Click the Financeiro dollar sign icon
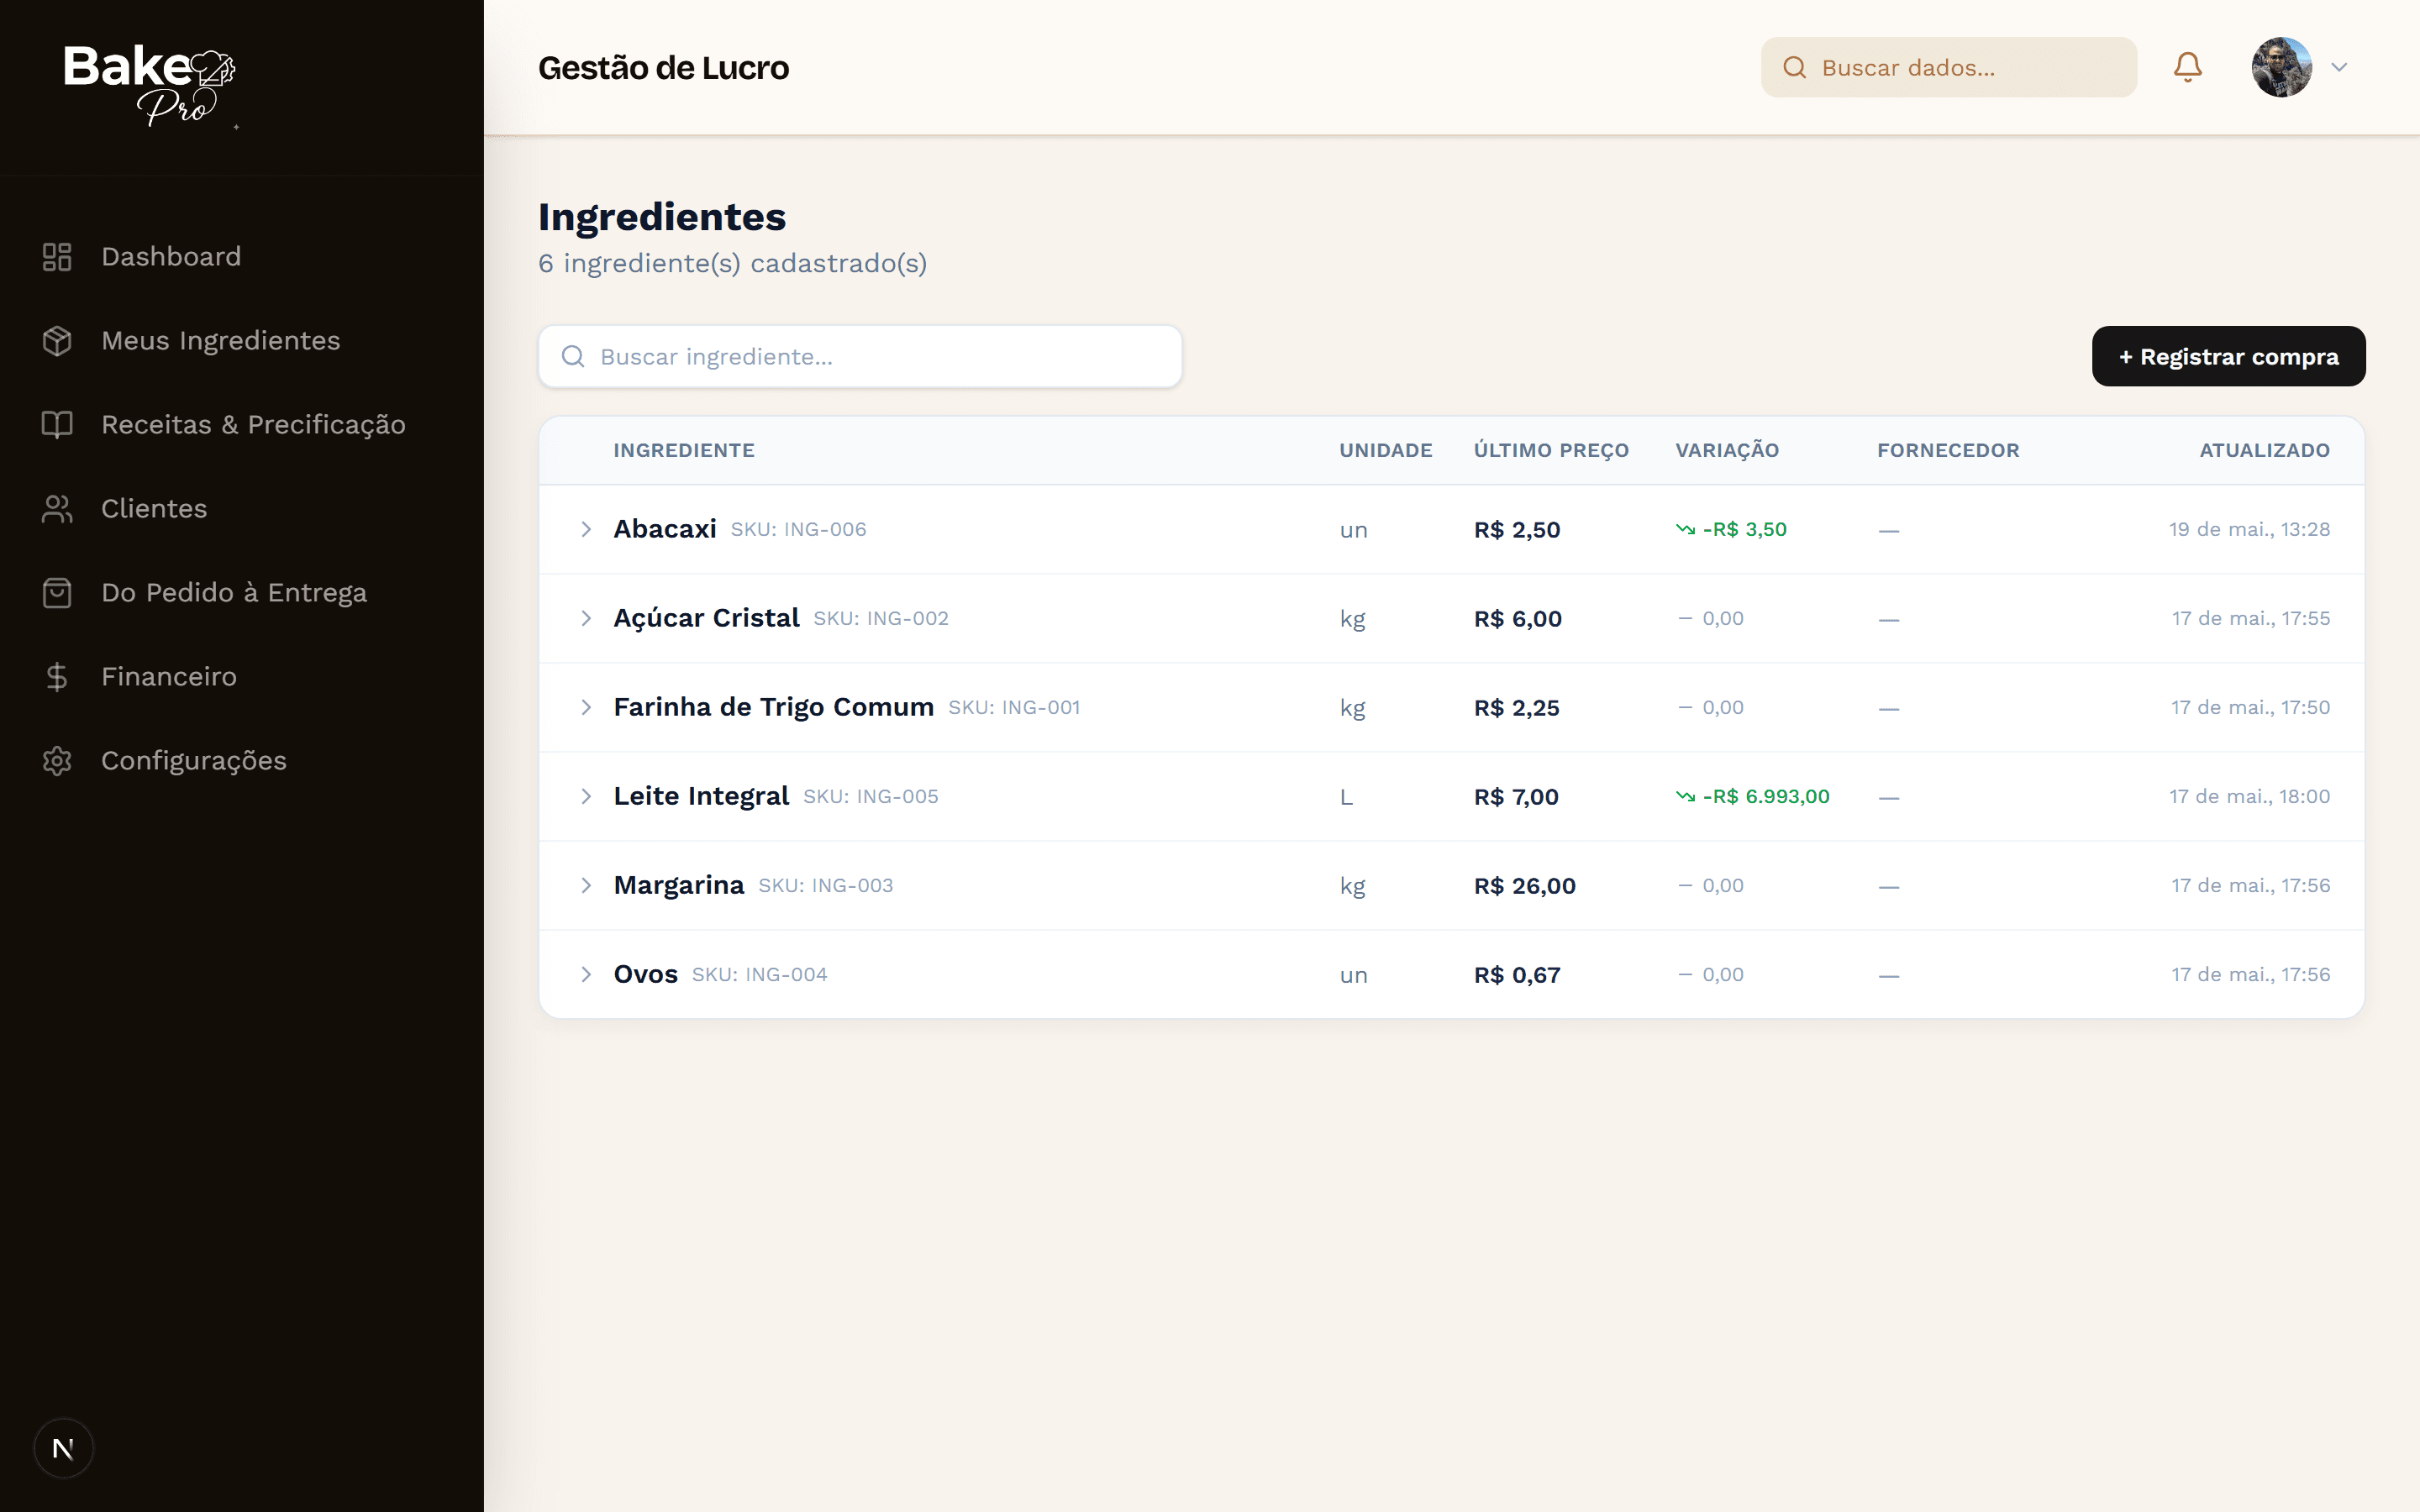This screenshot has width=2420, height=1512. point(57,677)
